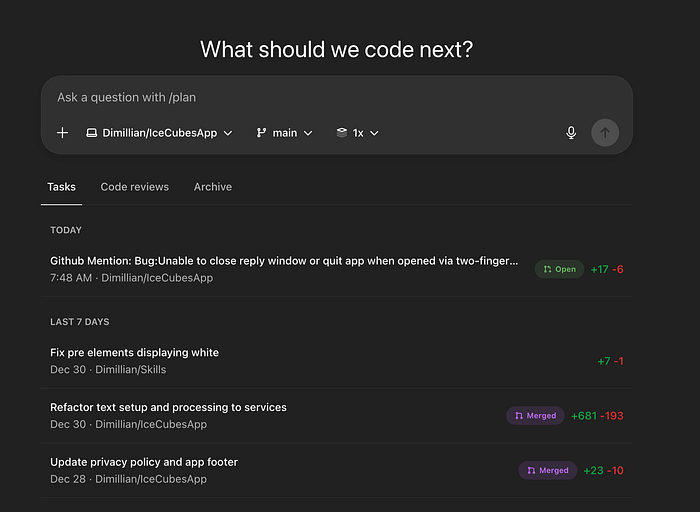Viewport: 700px width, 512px height.
Task: Click the Open pull request badge
Action: 559,269
